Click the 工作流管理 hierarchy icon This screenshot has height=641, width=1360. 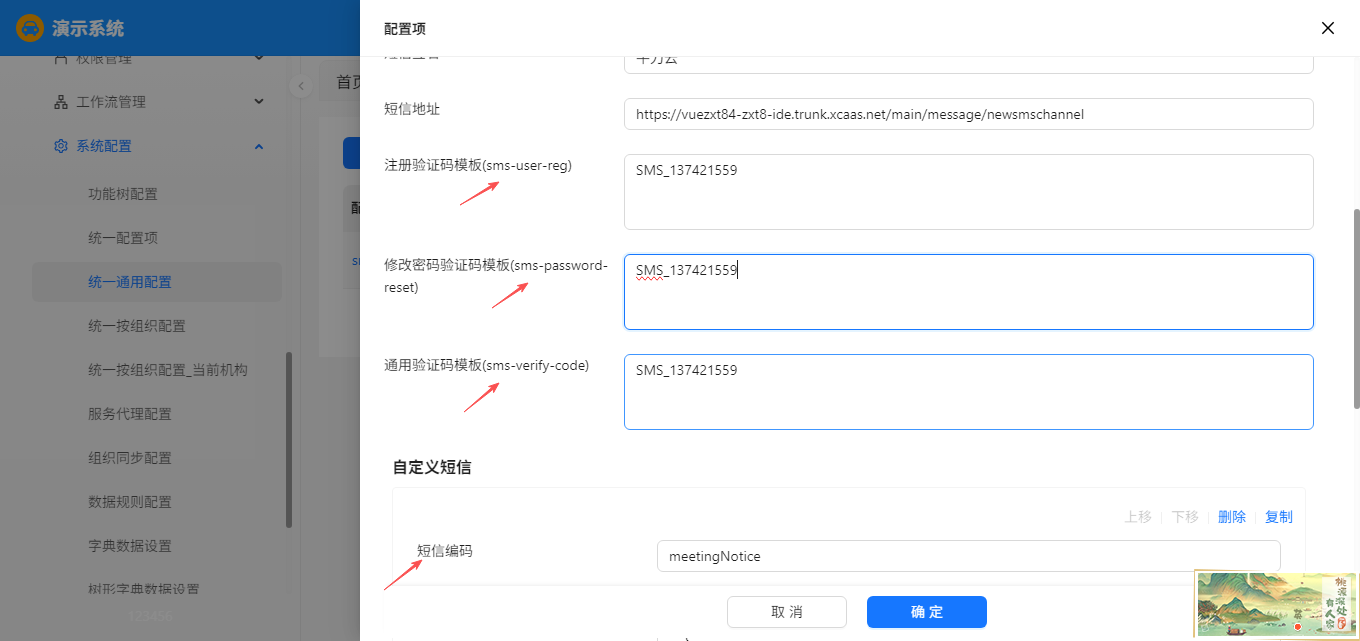click(x=61, y=102)
